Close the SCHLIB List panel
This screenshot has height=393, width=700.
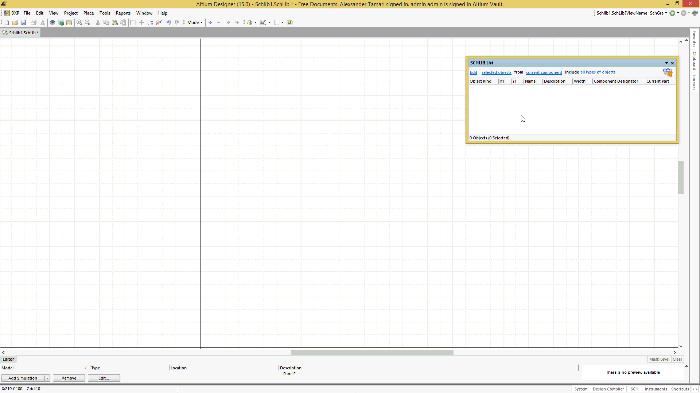[672, 63]
